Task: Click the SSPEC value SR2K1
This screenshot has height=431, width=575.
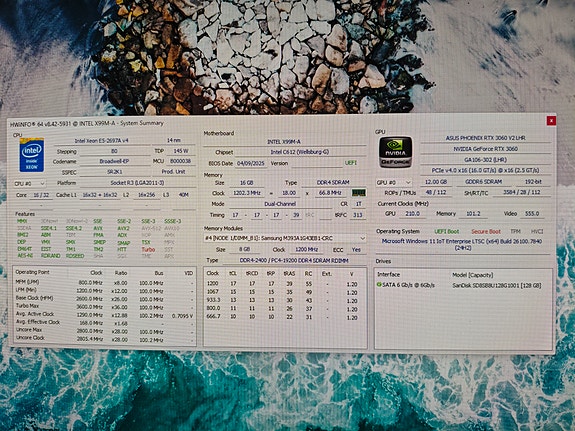Action: tap(114, 172)
